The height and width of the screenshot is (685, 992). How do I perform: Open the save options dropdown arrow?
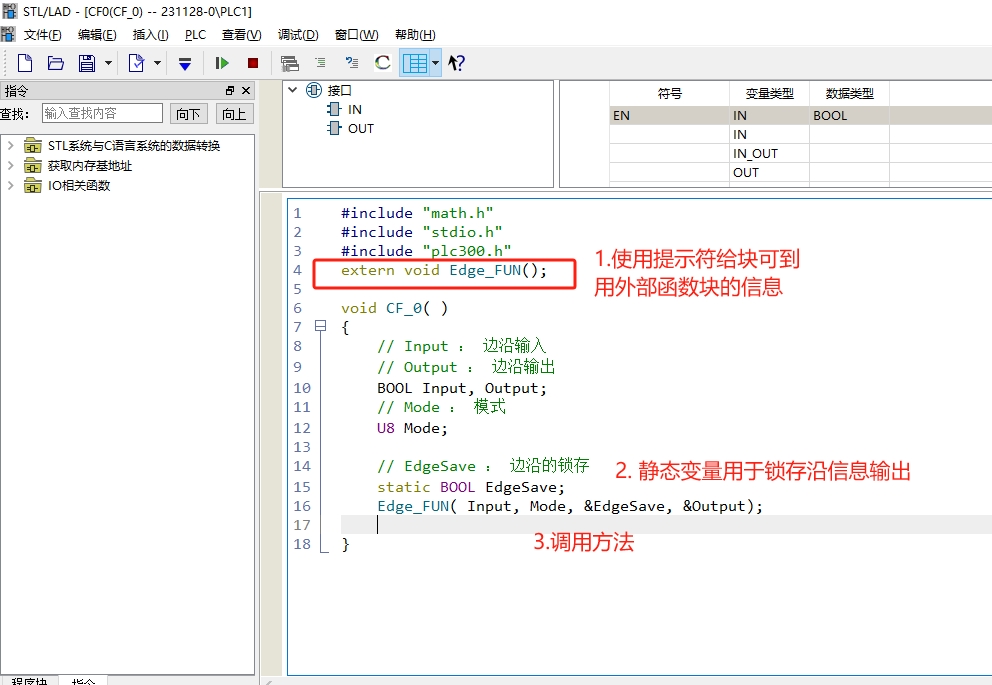coord(108,63)
